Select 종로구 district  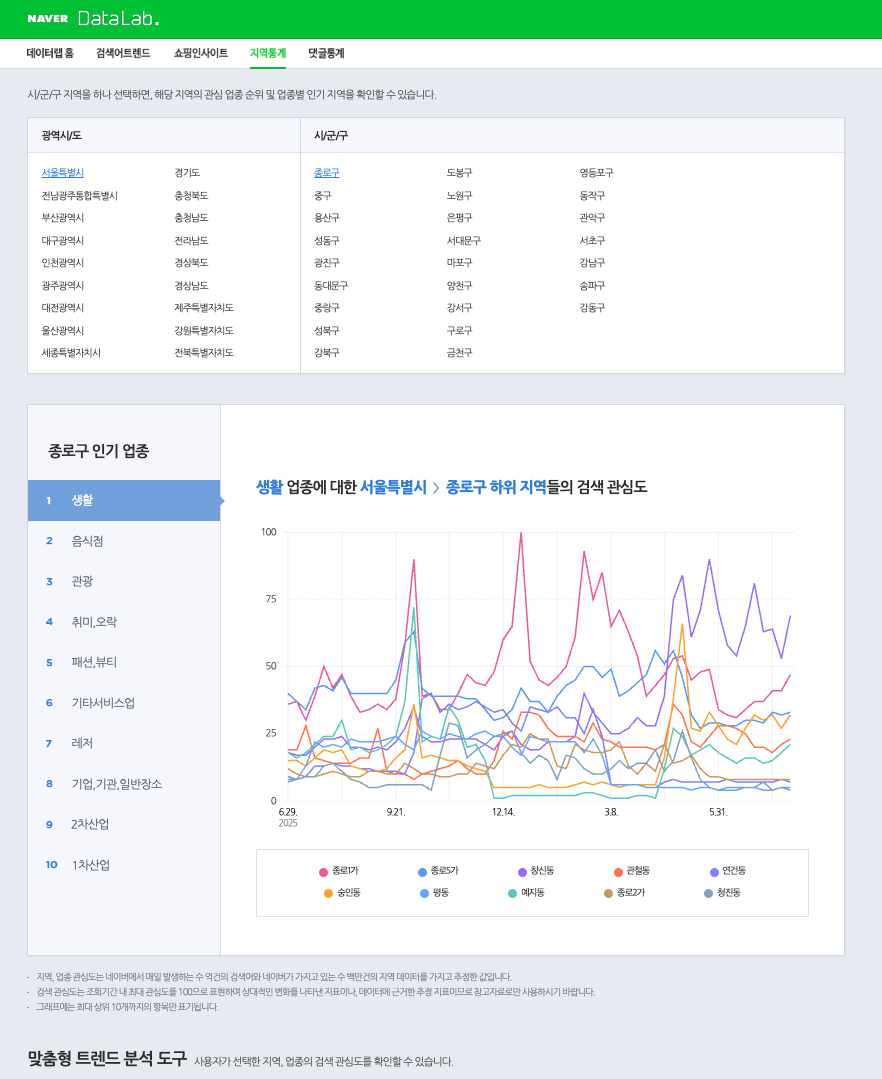[x=327, y=173]
